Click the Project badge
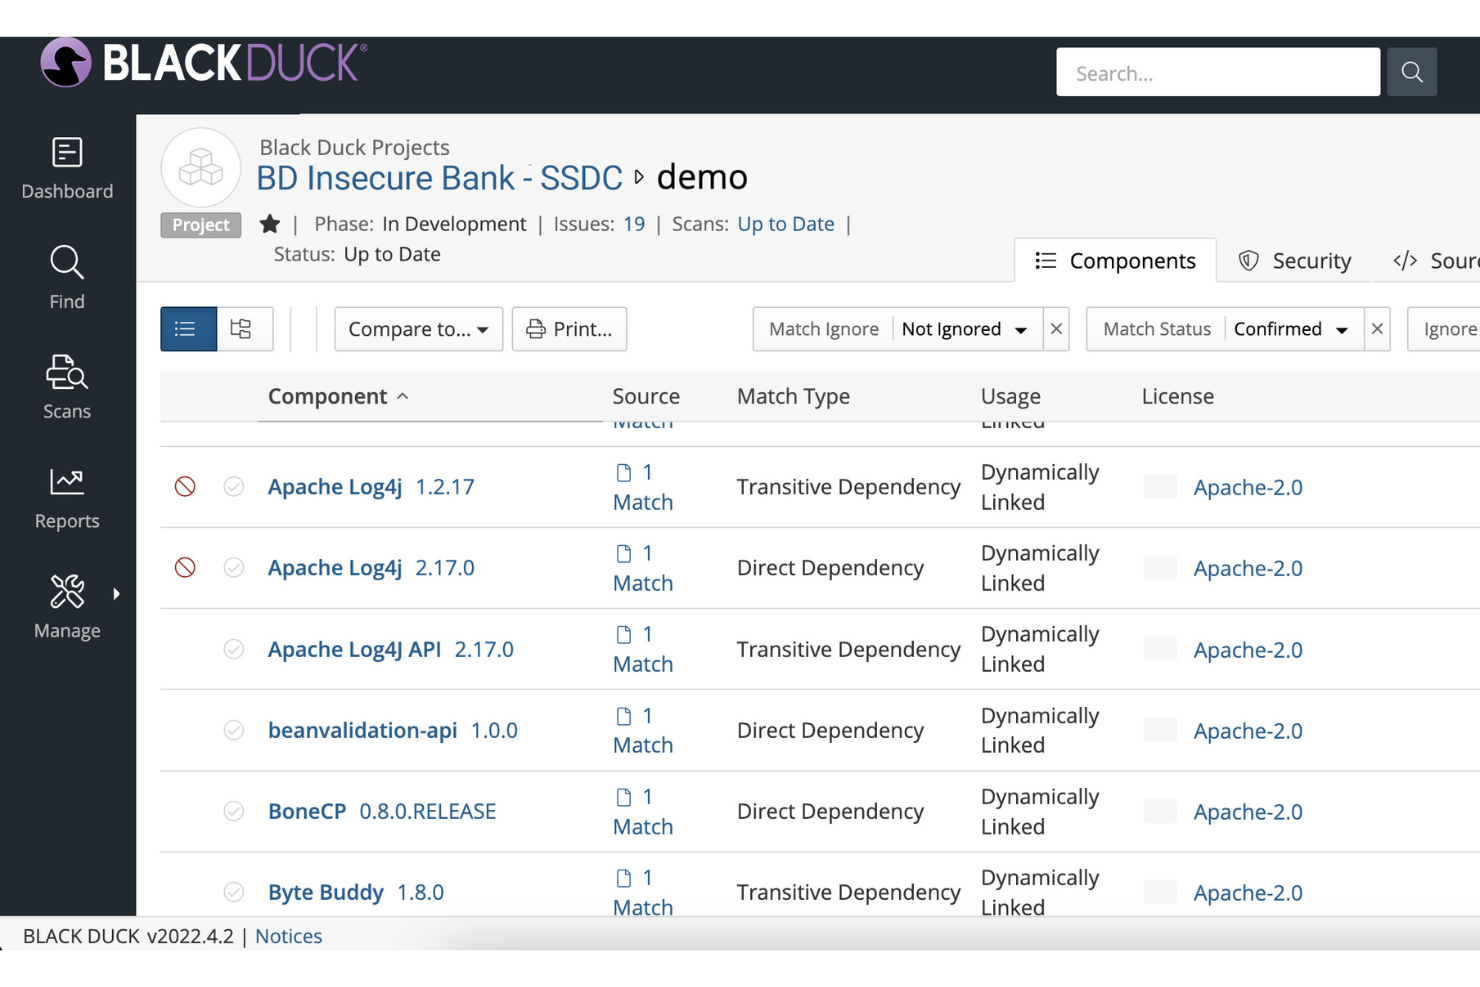 tap(201, 225)
